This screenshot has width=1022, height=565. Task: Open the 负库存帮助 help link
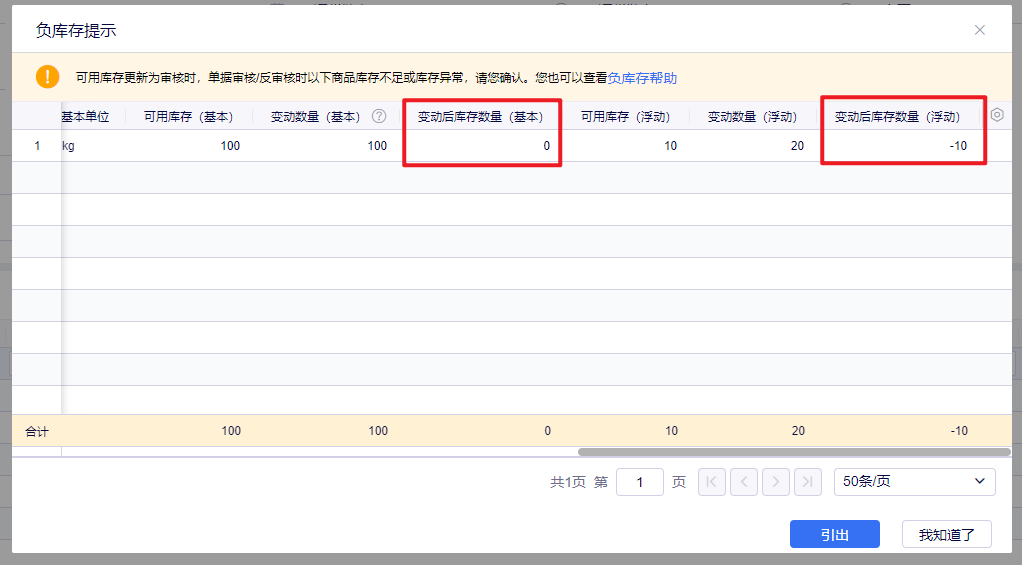coord(642,78)
